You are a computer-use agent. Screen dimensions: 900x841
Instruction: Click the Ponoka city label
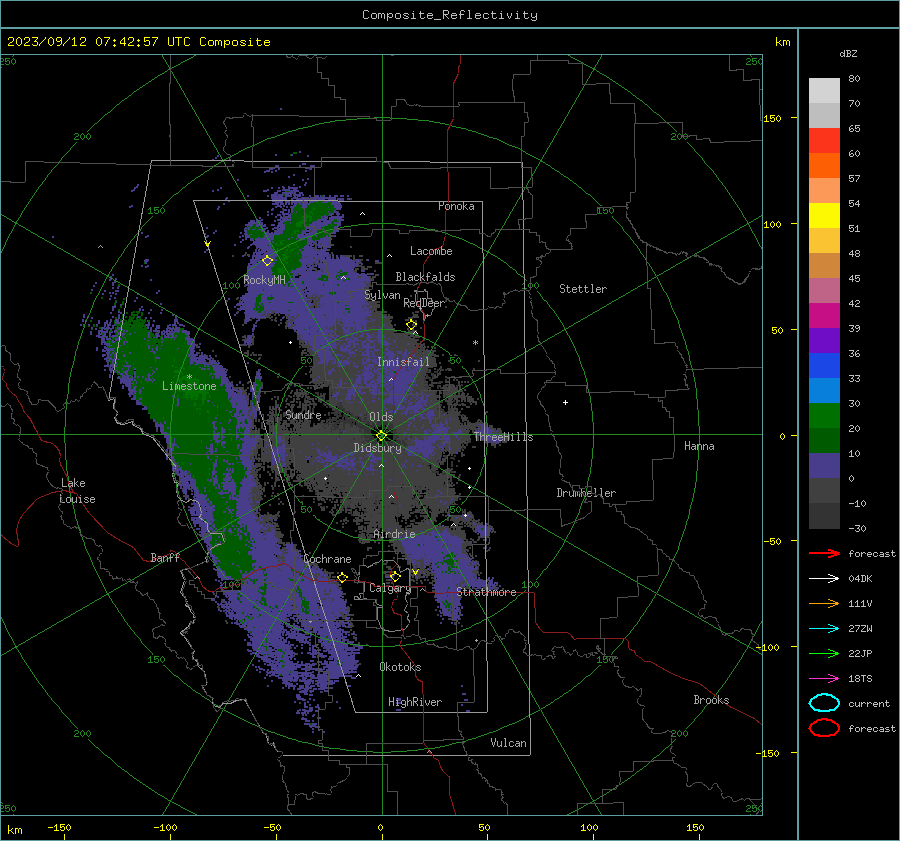(456, 206)
